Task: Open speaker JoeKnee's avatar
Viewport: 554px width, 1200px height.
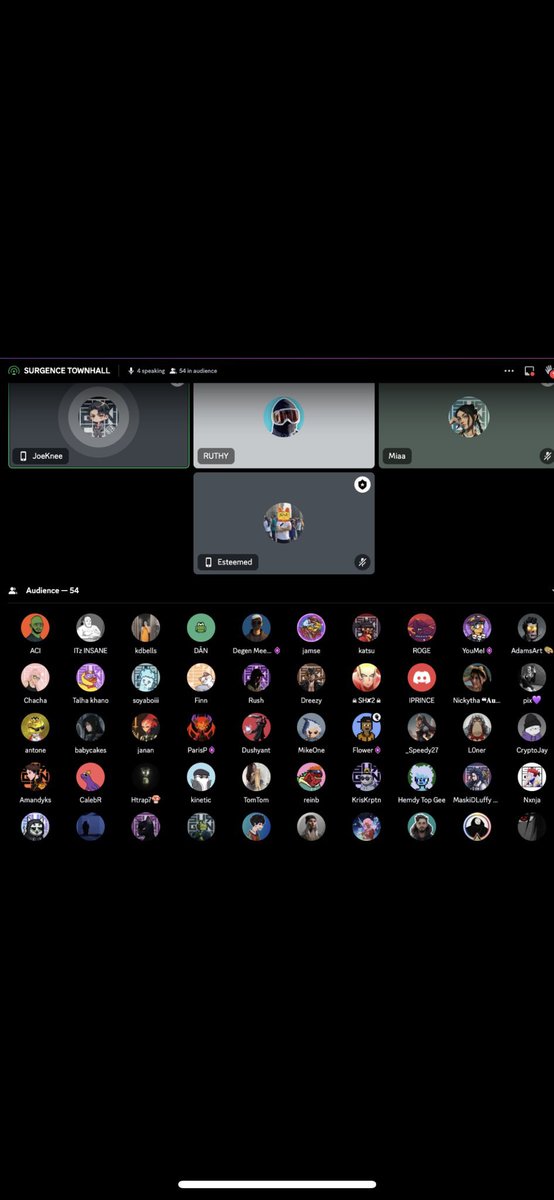Action: coord(98,416)
